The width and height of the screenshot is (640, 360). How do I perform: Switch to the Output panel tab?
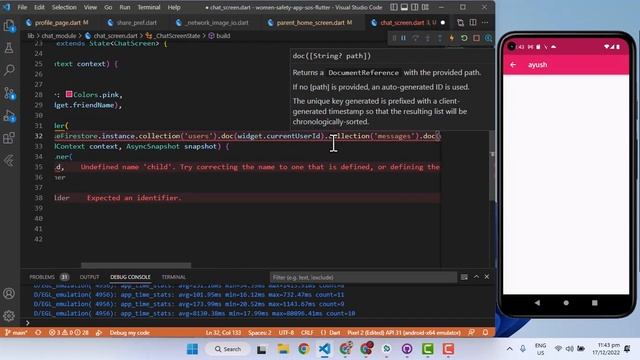tap(89, 277)
